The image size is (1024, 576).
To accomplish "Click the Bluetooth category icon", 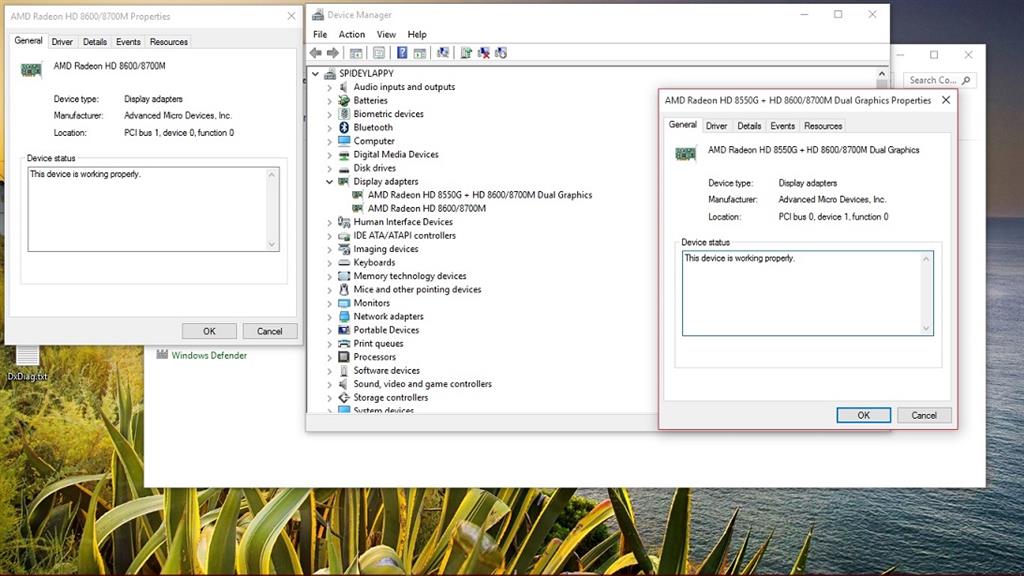I will pos(344,127).
